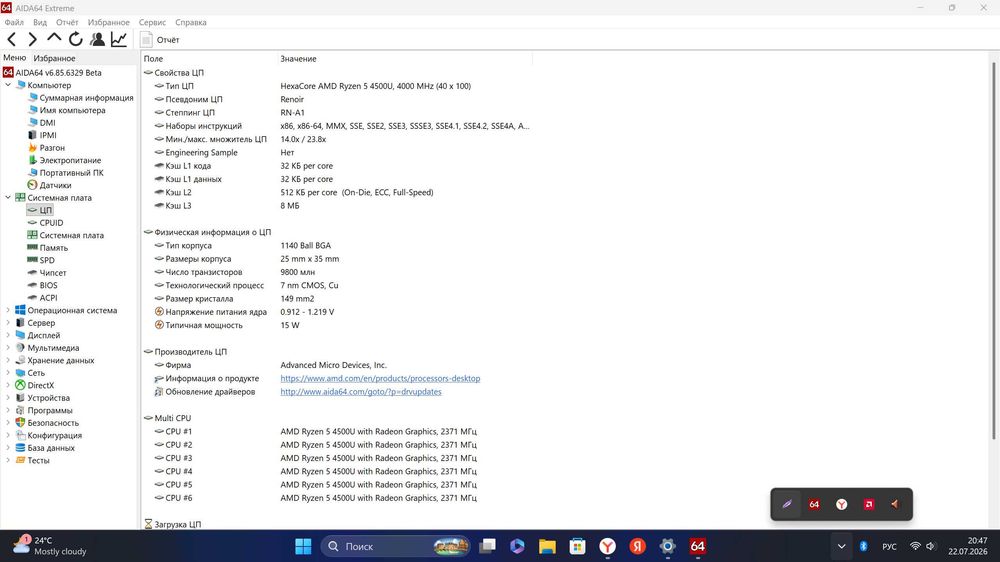Screen dimensions: 1000x562
Task: Open the Вид menu
Action: tap(40, 22)
